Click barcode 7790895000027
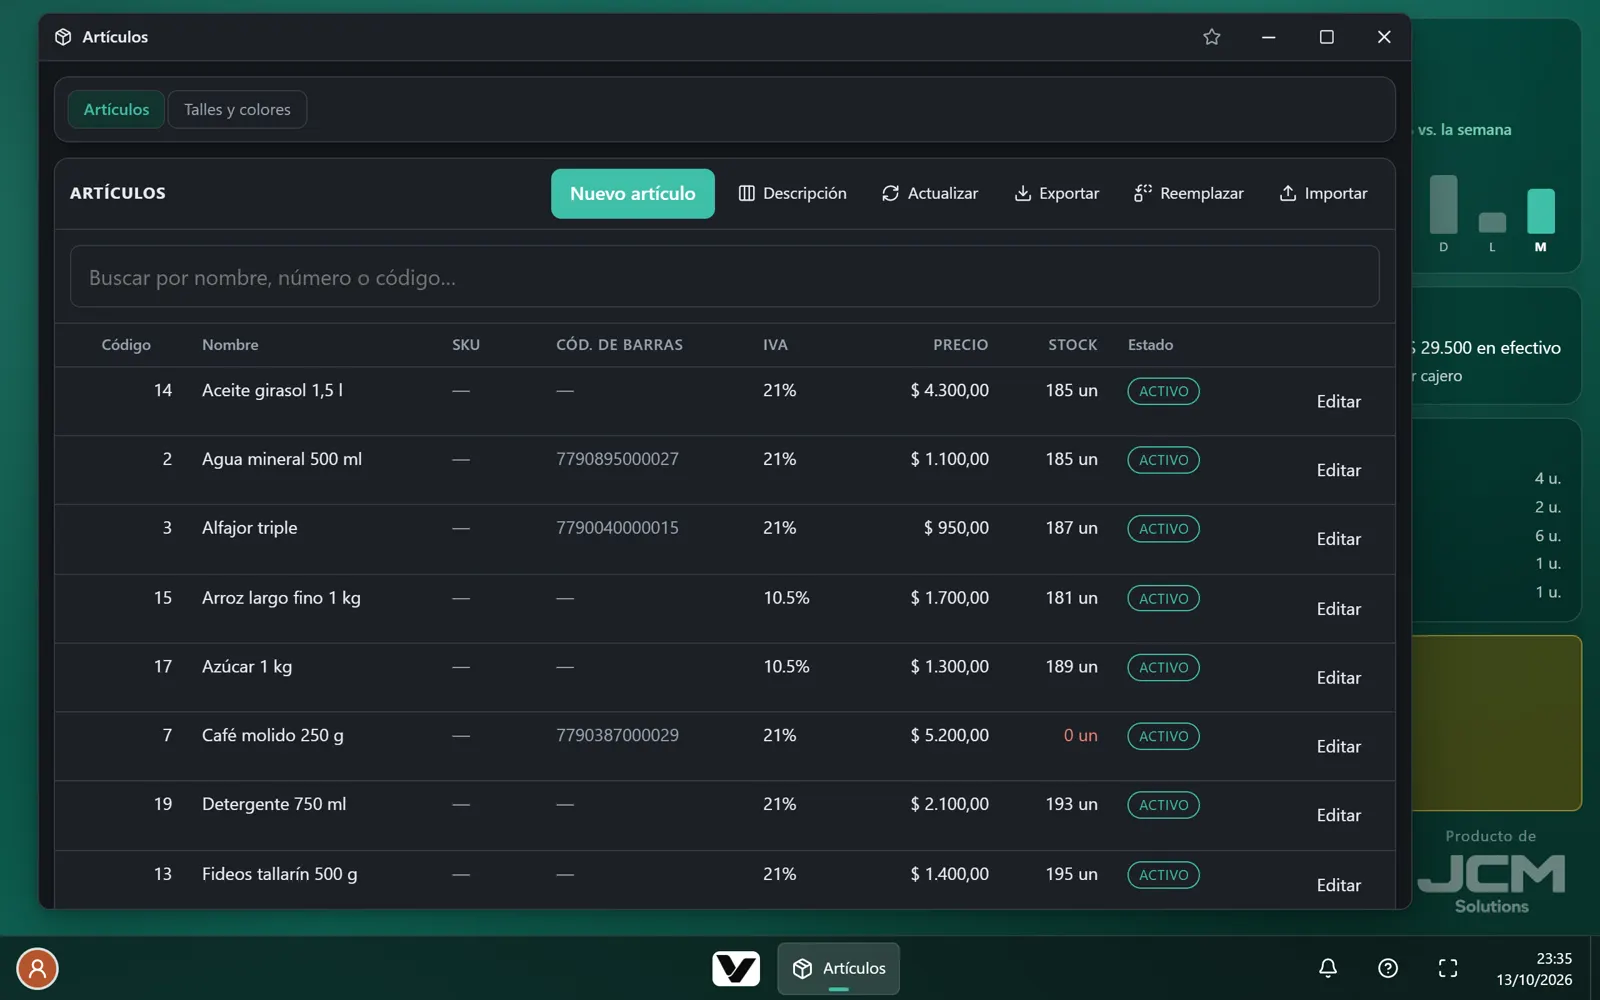Screen dimensions: 1600x1000 [x=617, y=459]
